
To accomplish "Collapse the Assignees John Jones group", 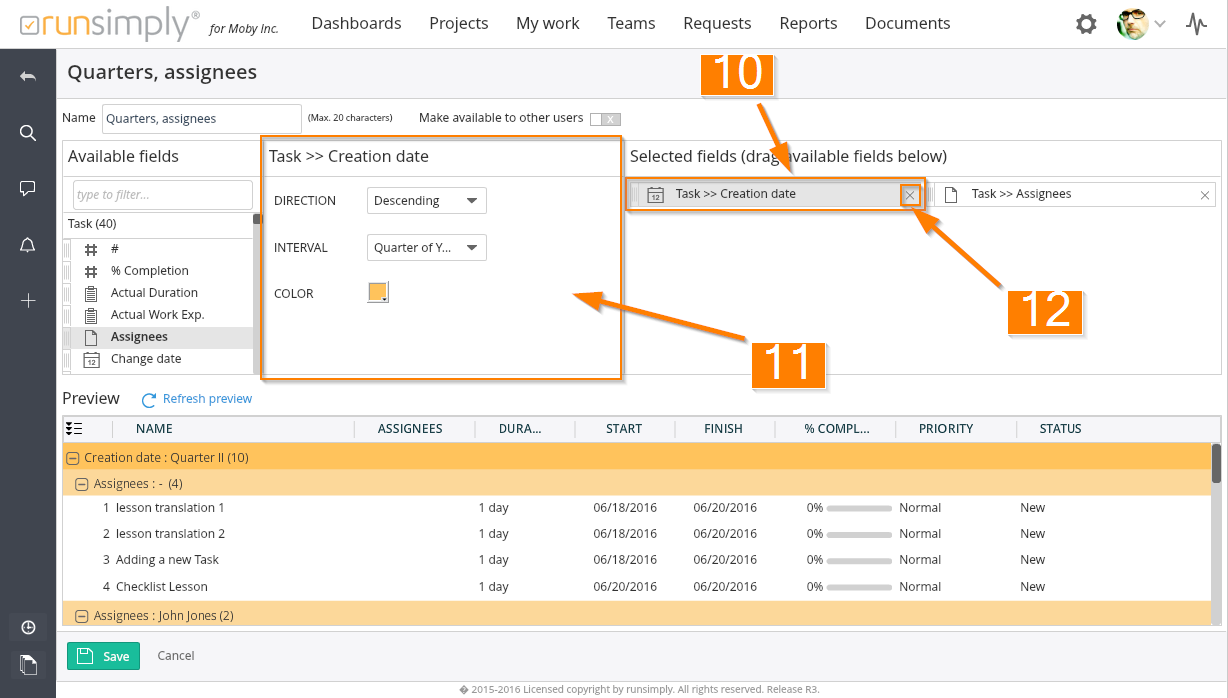I will point(82,616).
